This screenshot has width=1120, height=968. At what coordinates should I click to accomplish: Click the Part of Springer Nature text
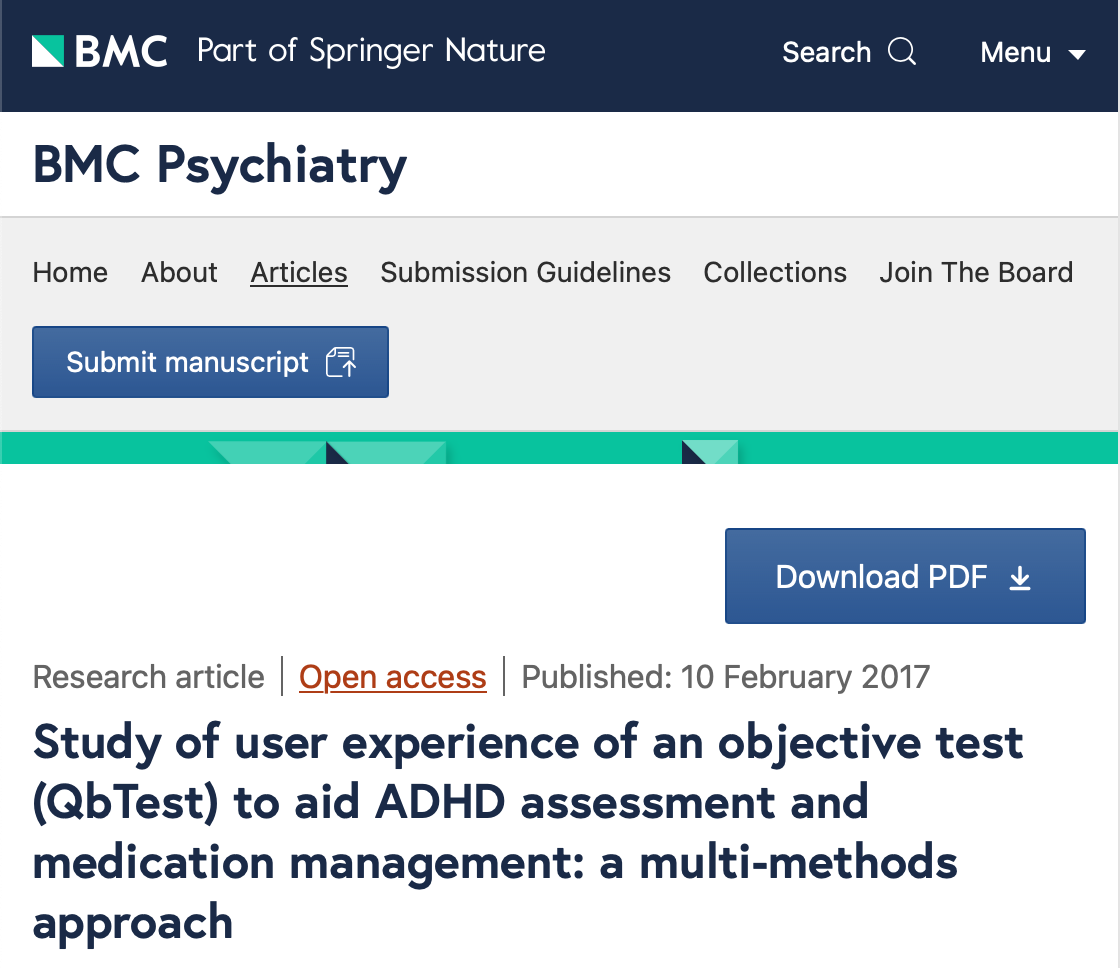coord(371,51)
